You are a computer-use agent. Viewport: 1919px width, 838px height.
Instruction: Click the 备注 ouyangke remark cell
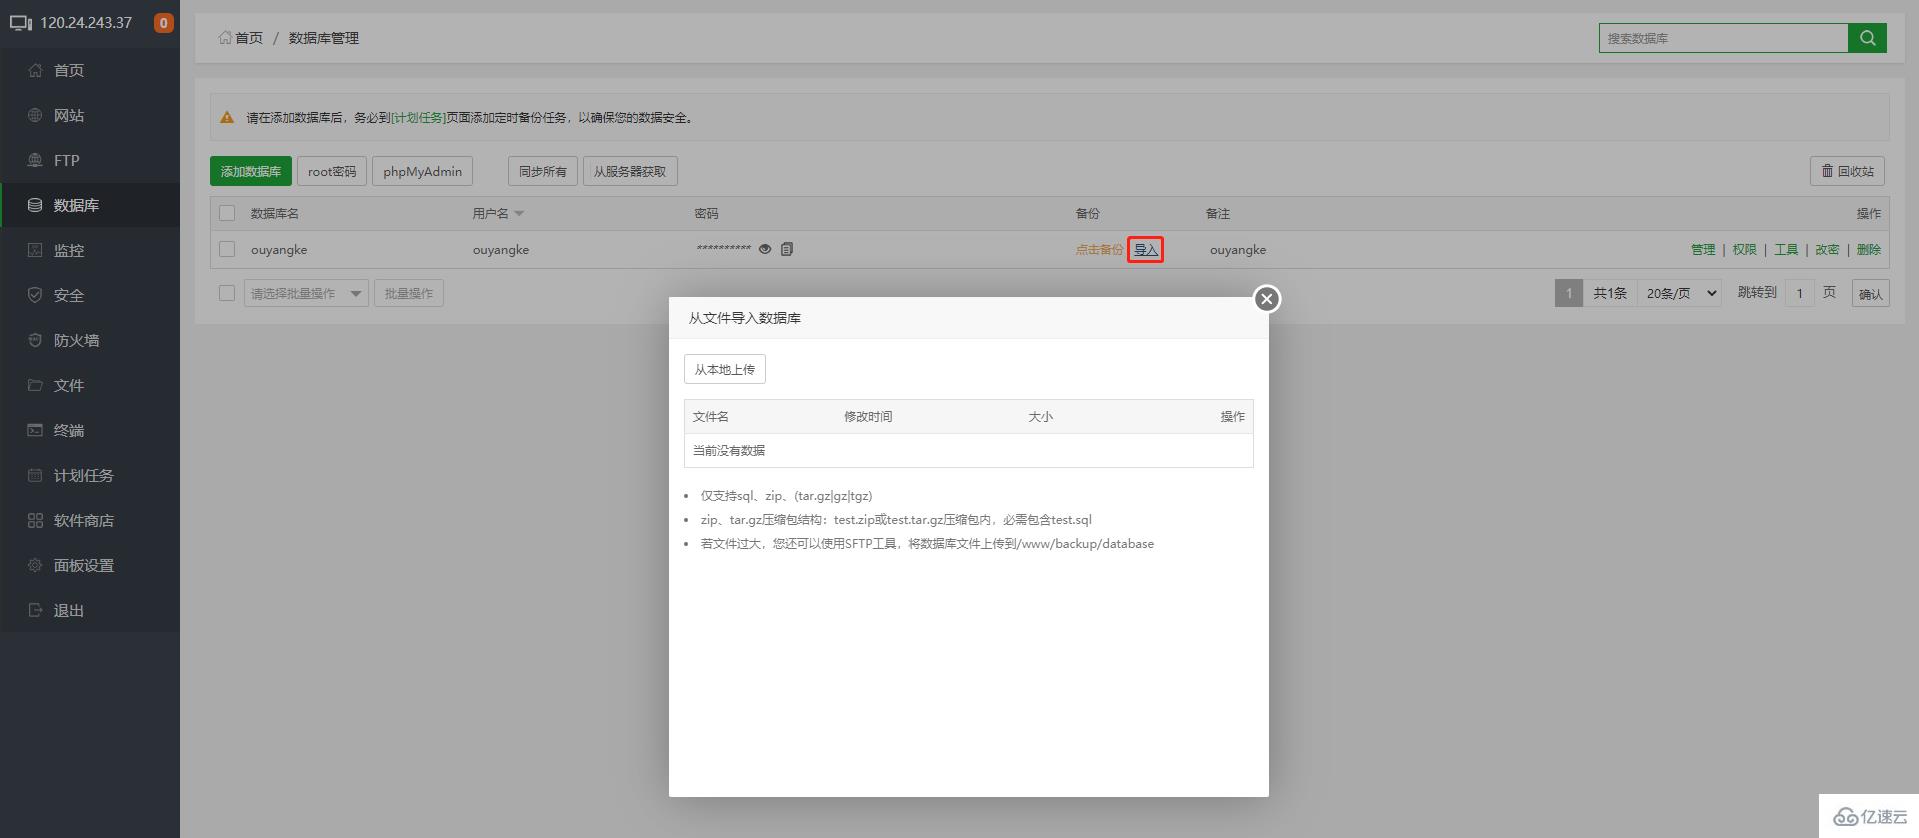tap(1238, 250)
